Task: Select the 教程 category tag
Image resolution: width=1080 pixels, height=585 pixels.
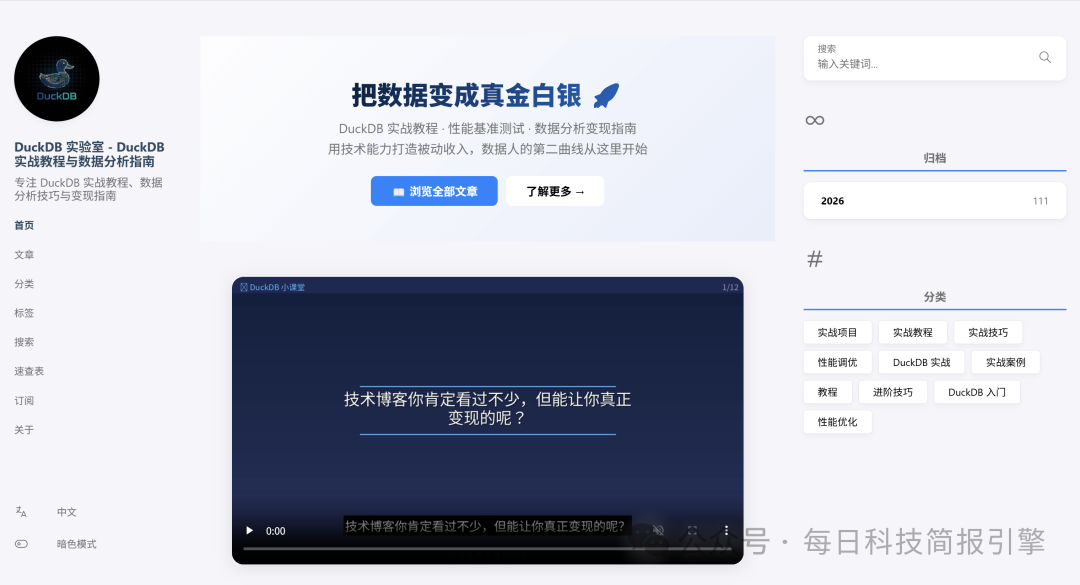Action: (828, 392)
